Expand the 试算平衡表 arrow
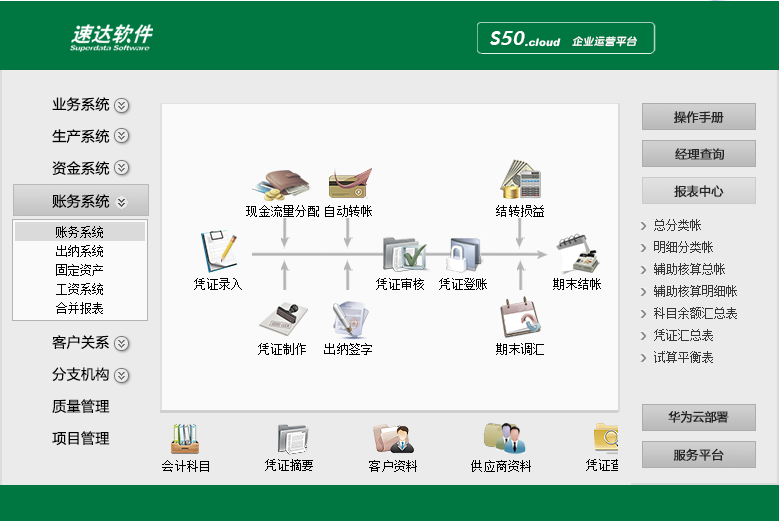The image size is (780, 522). 644,358
